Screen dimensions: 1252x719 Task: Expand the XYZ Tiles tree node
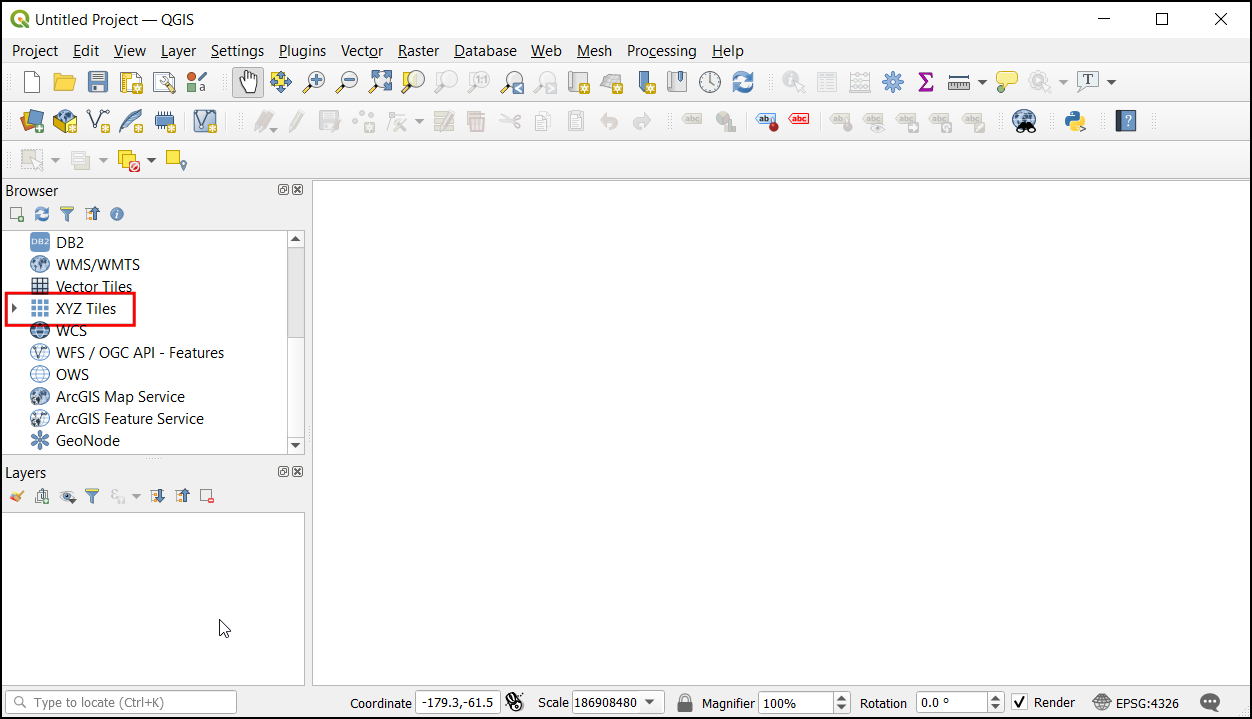(14, 308)
